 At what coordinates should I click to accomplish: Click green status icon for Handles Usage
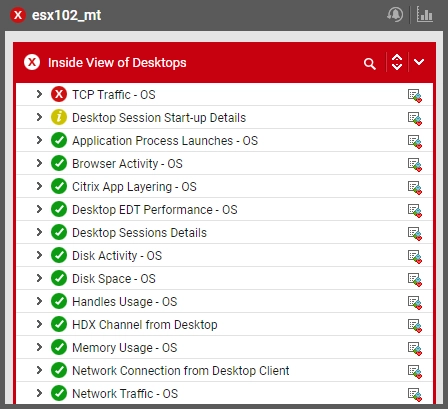tap(59, 301)
